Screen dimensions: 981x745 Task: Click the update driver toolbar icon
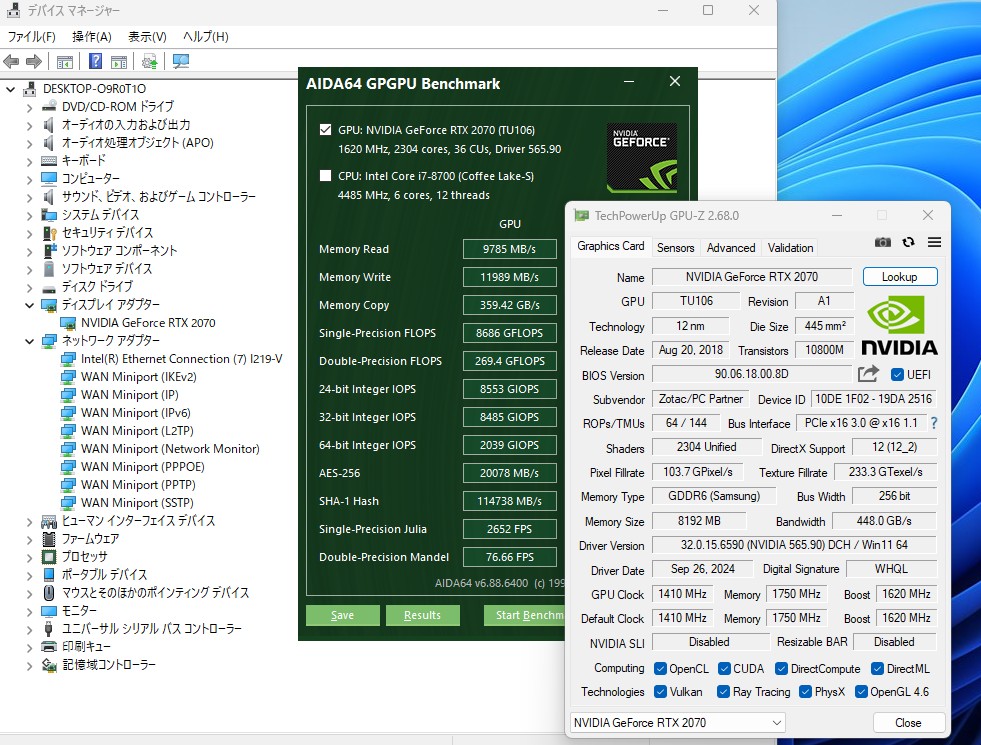pos(149,62)
